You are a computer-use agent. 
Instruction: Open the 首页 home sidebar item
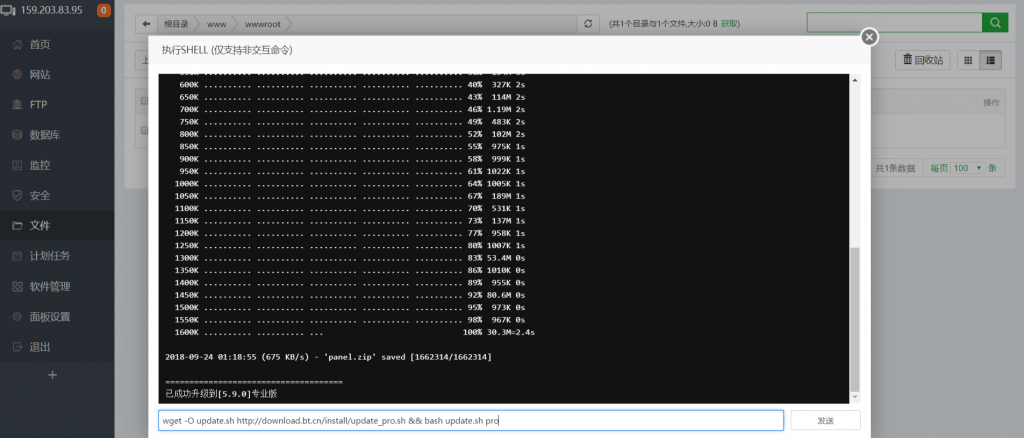click(x=40, y=45)
